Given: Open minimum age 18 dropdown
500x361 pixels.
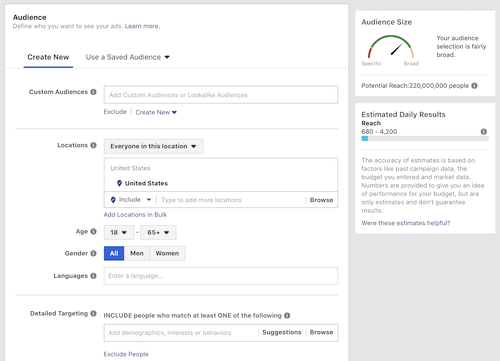Looking at the screenshot, I should (x=119, y=232).
